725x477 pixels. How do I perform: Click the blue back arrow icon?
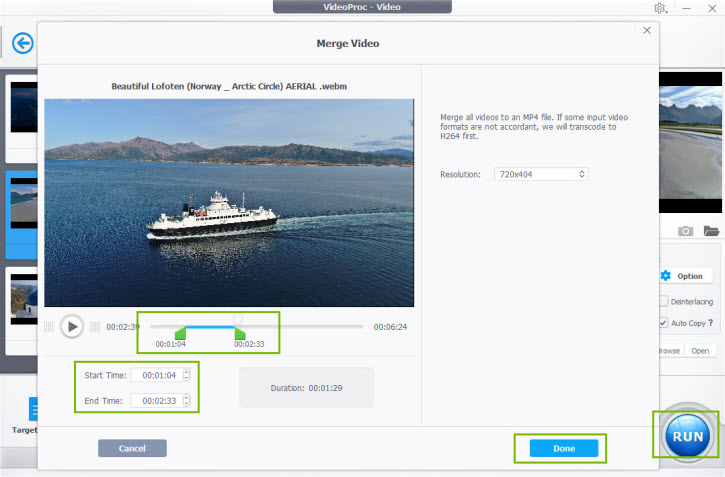click(x=23, y=43)
